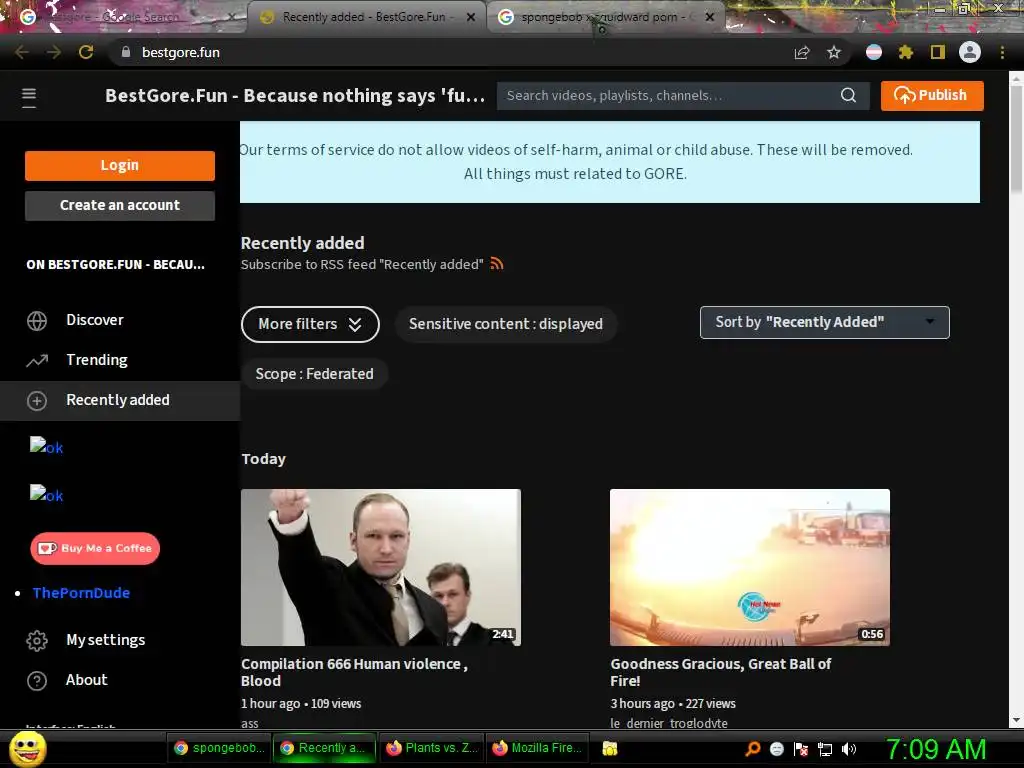Open the fireball video thumbnail
The width and height of the screenshot is (1024, 768).
point(750,568)
